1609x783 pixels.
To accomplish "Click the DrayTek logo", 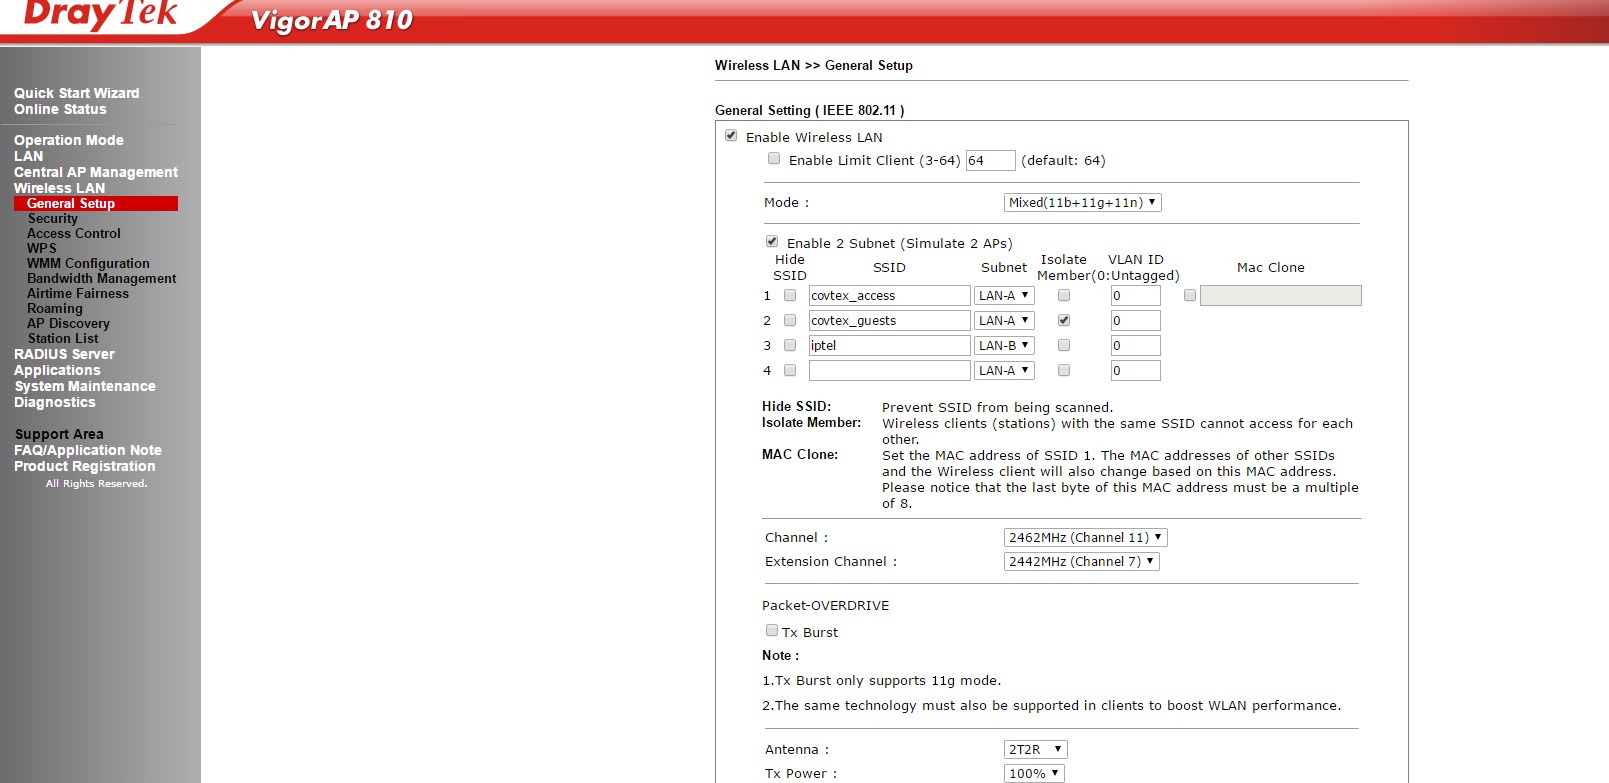I will [x=100, y=15].
